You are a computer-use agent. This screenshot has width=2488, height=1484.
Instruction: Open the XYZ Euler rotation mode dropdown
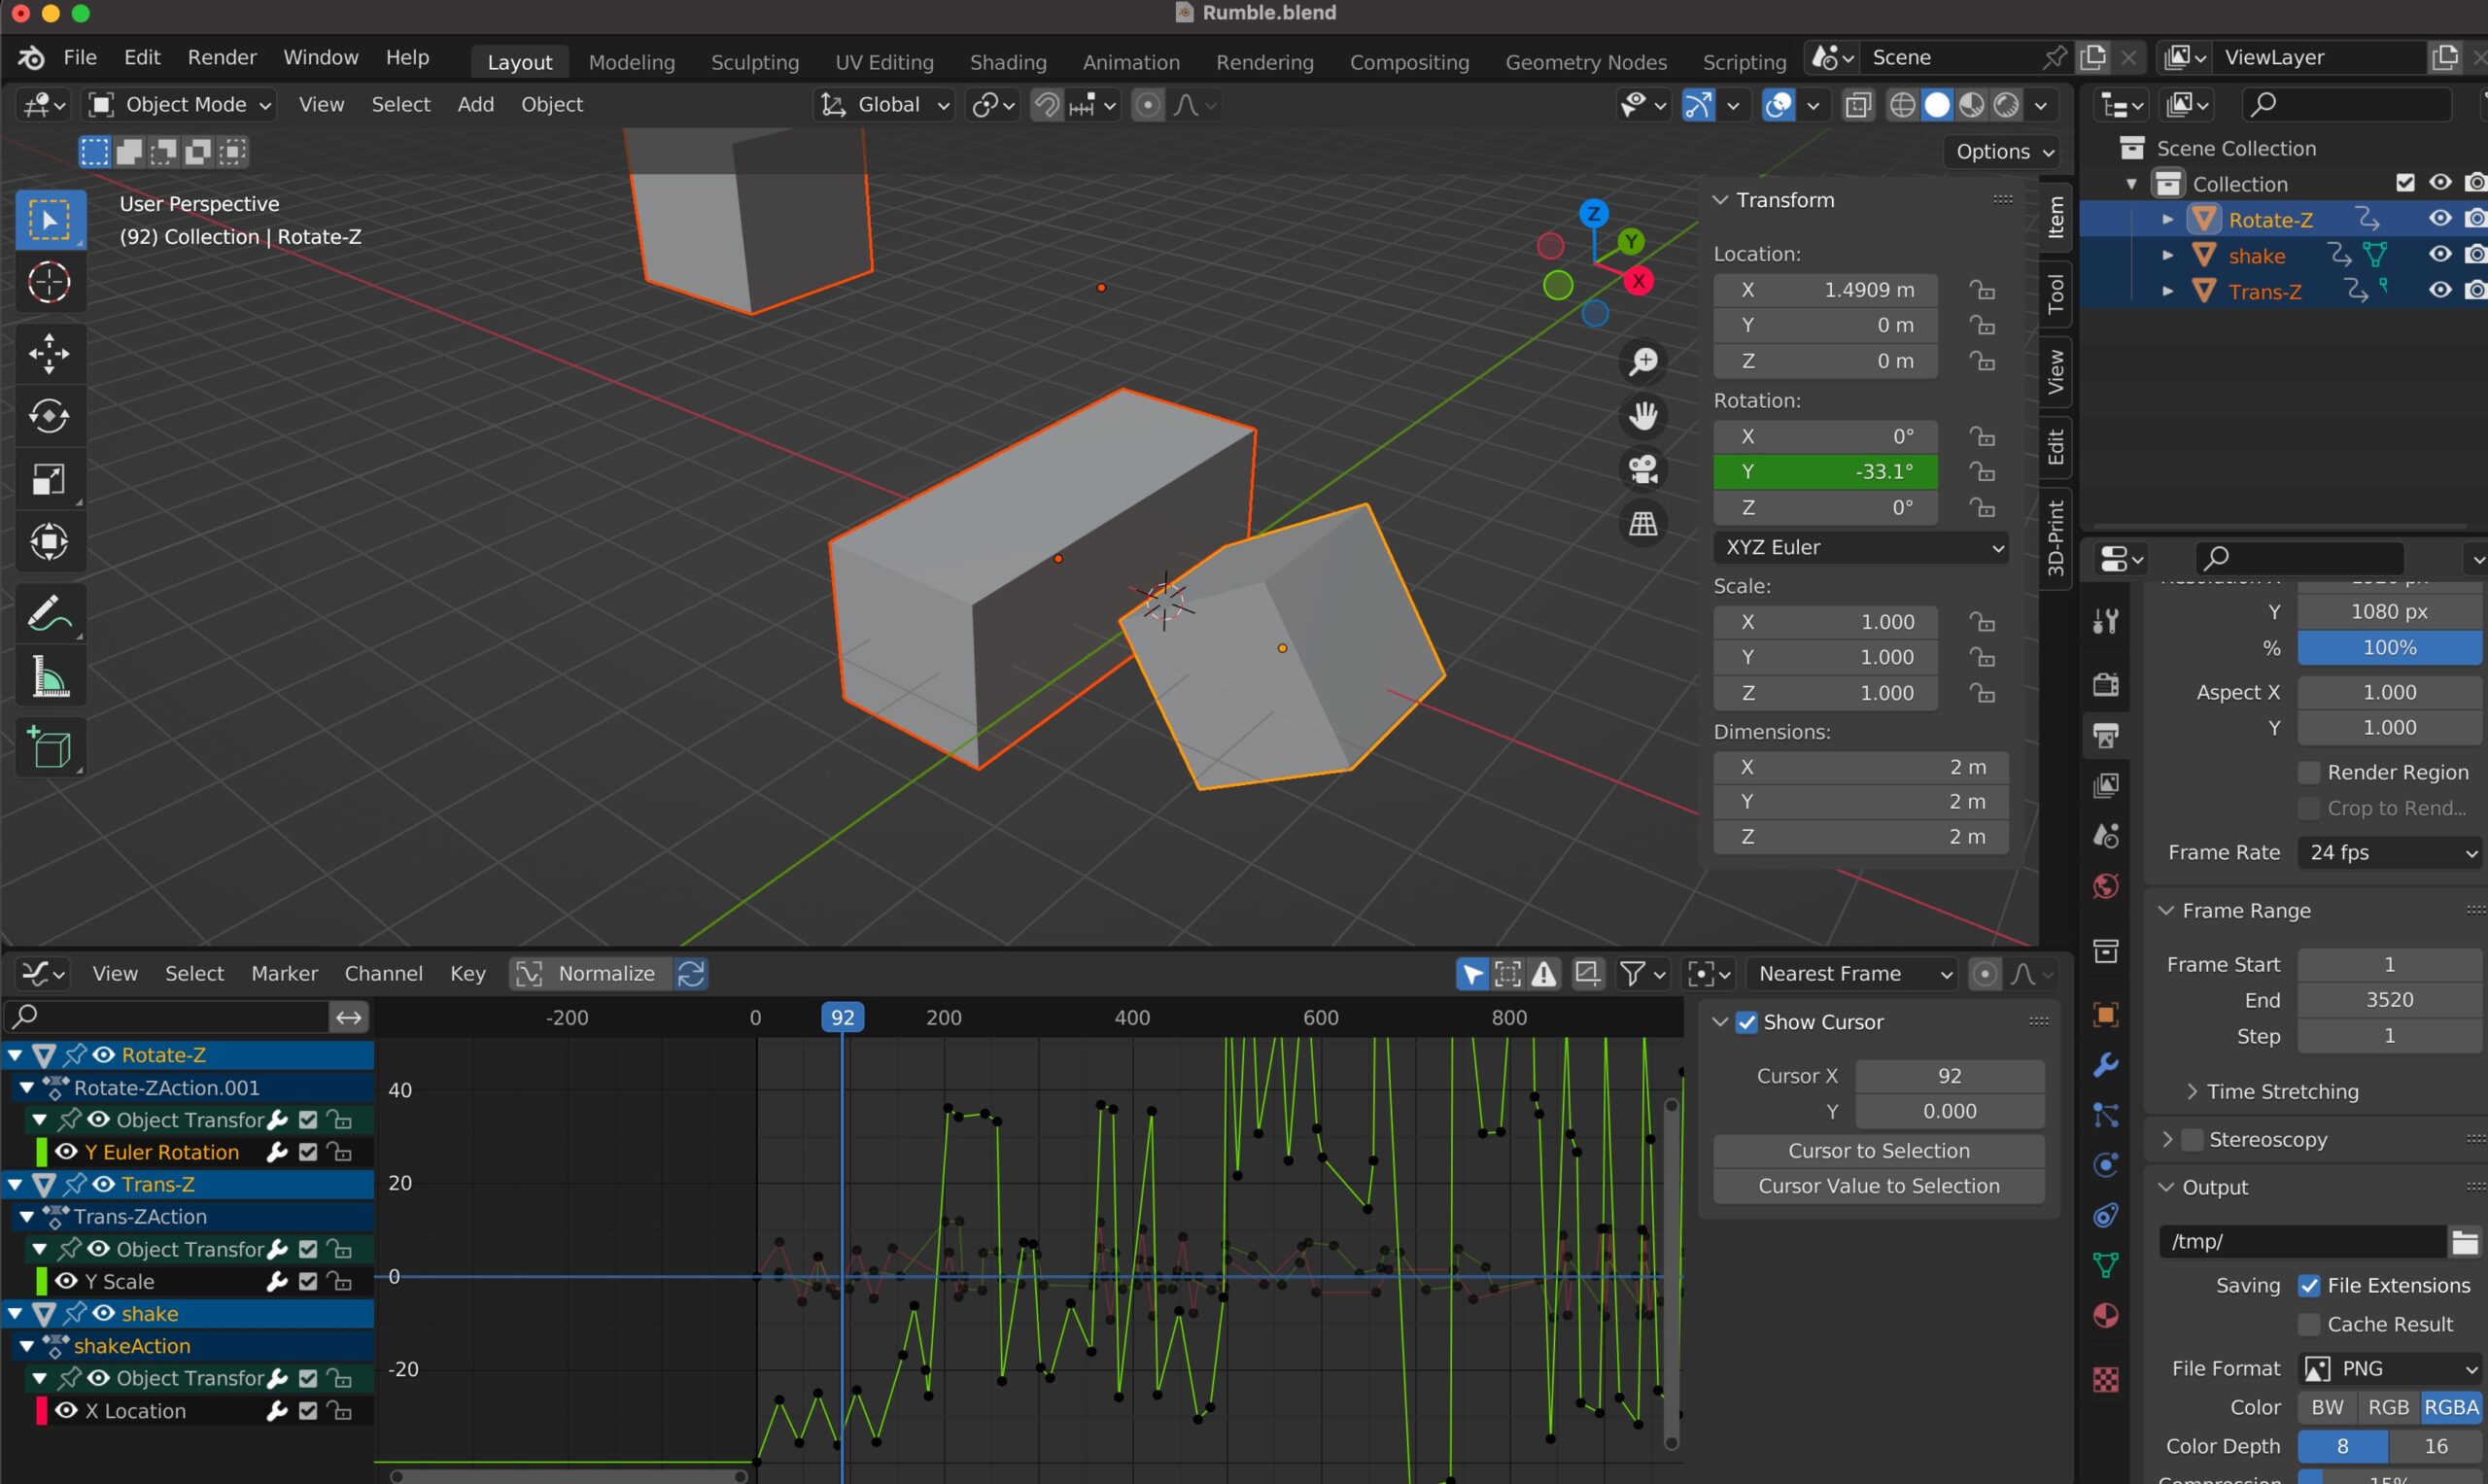pyautogui.click(x=1860, y=547)
